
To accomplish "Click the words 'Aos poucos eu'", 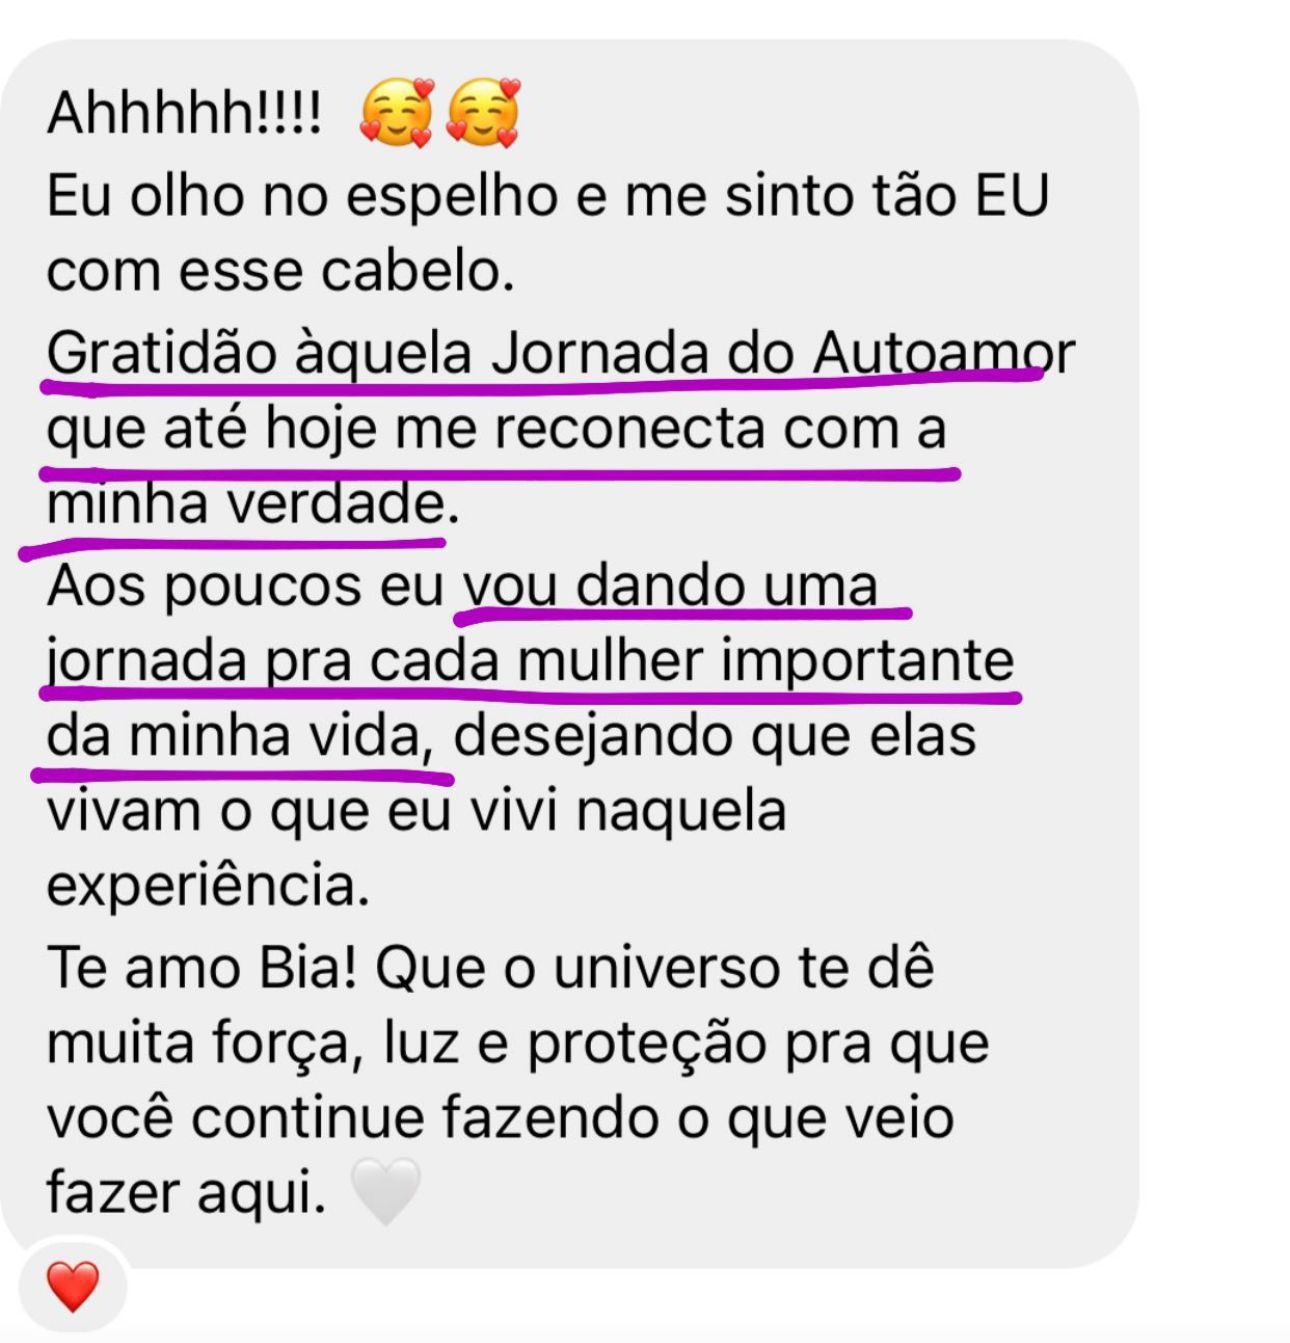I will (x=245, y=586).
